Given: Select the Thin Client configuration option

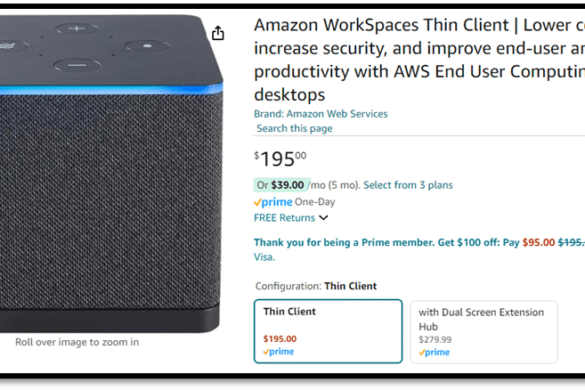Looking at the screenshot, I should [328, 331].
